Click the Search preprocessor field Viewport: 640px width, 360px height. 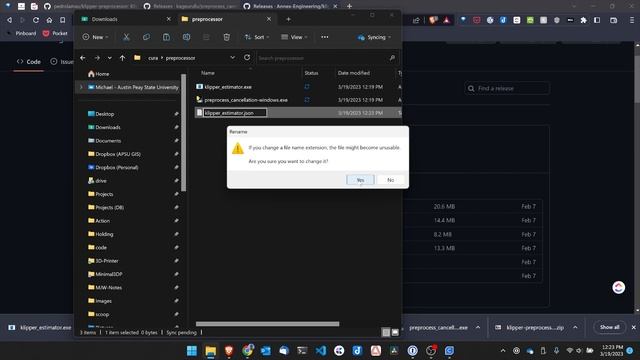point(327,58)
